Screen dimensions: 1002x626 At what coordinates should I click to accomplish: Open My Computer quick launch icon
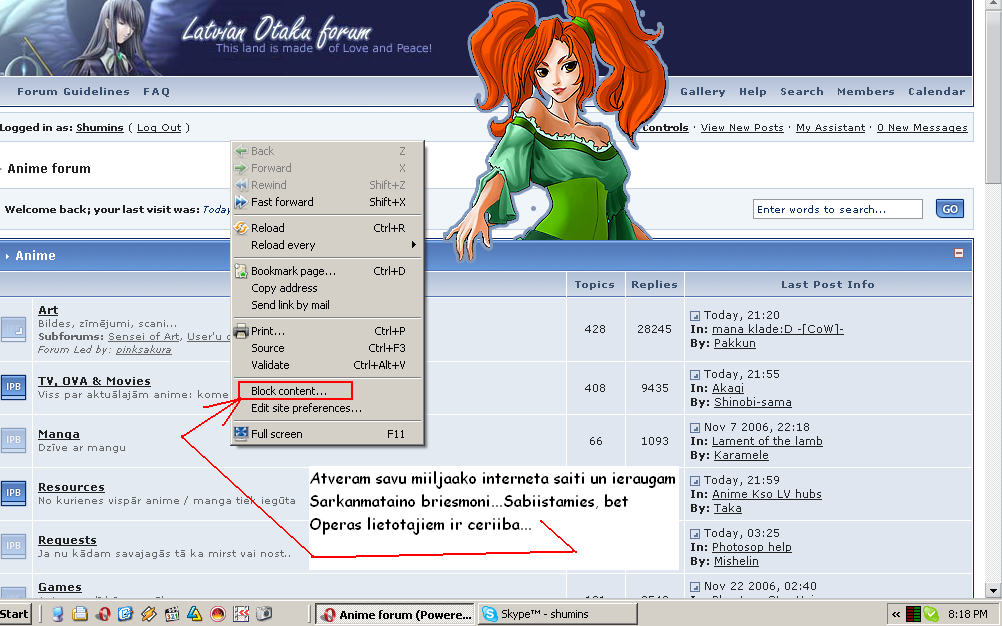tap(57, 615)
